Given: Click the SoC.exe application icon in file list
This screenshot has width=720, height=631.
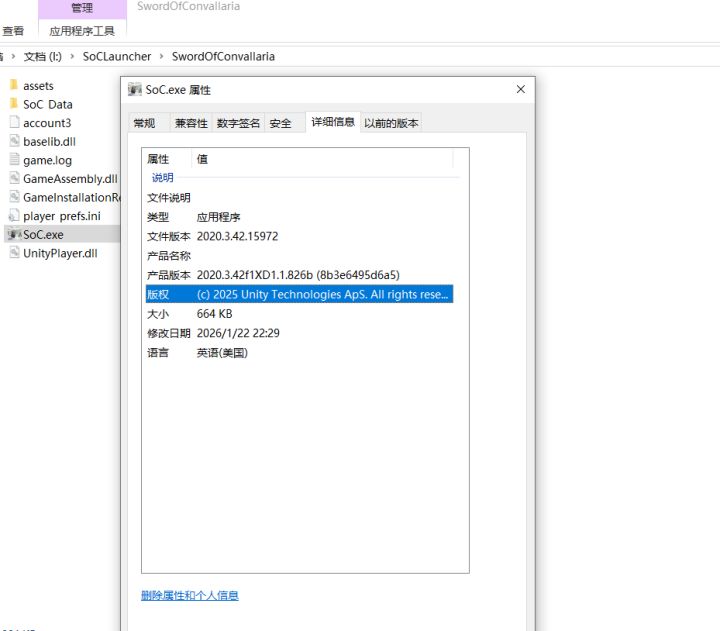Looking at the screenshot, I should click(14, 234).
